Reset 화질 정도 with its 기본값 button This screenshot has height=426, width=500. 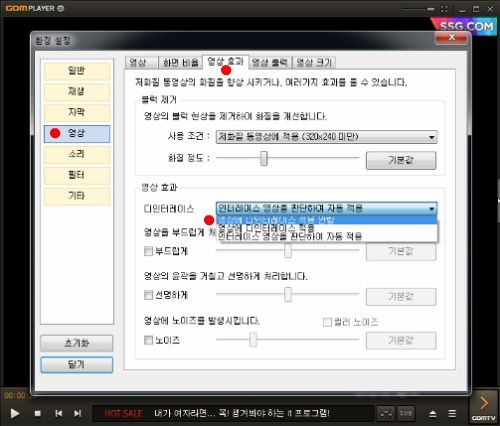[x=401, y=160]
